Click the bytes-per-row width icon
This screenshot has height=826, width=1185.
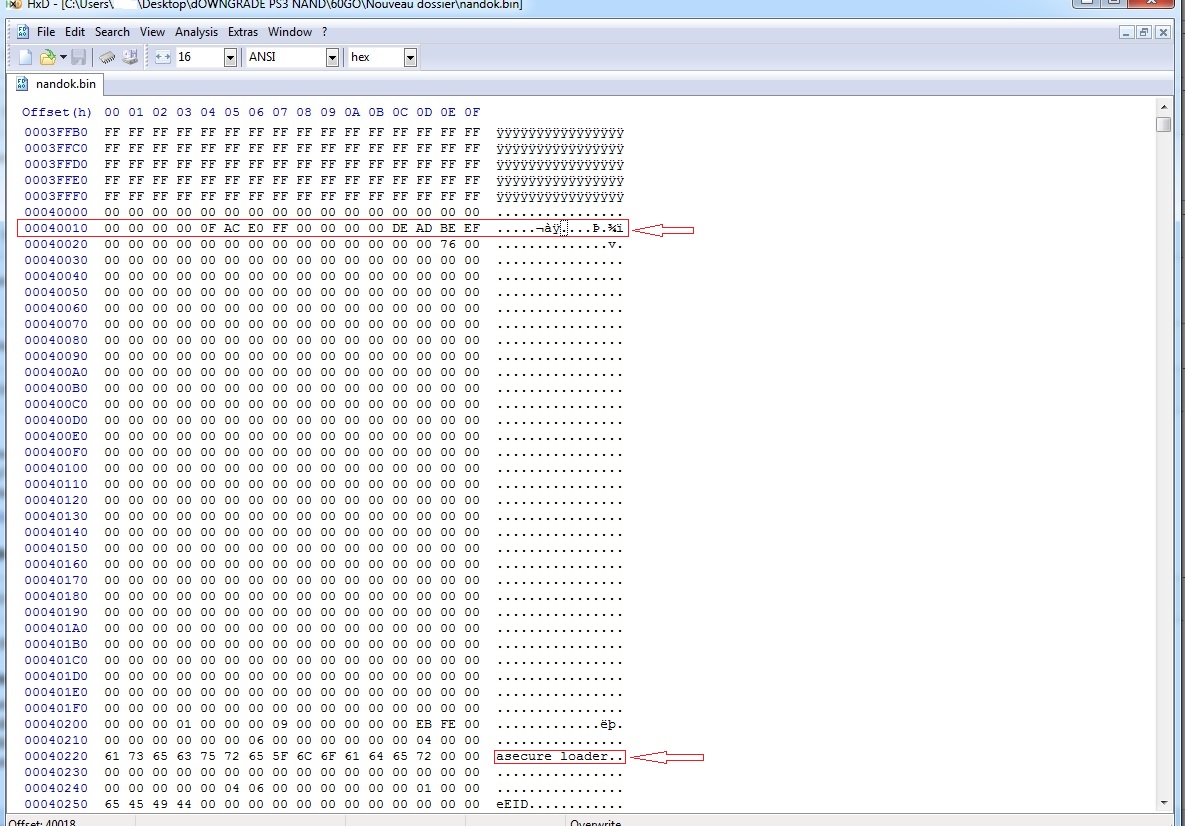163,58
